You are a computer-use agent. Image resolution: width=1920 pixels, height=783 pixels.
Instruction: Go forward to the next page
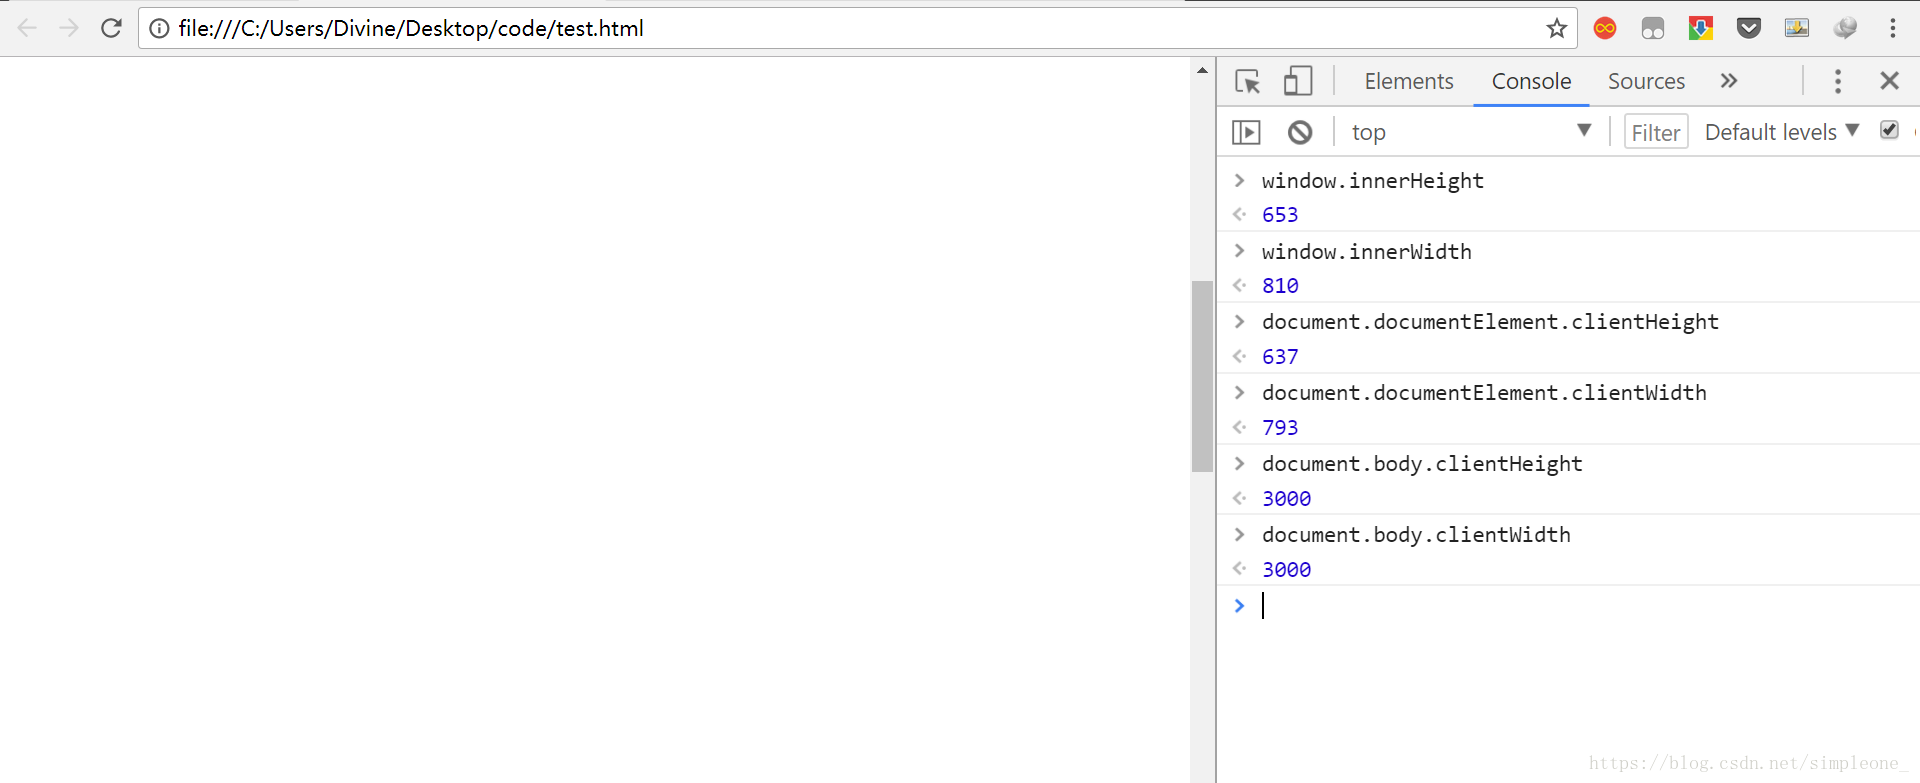click(x=69, y=28)
